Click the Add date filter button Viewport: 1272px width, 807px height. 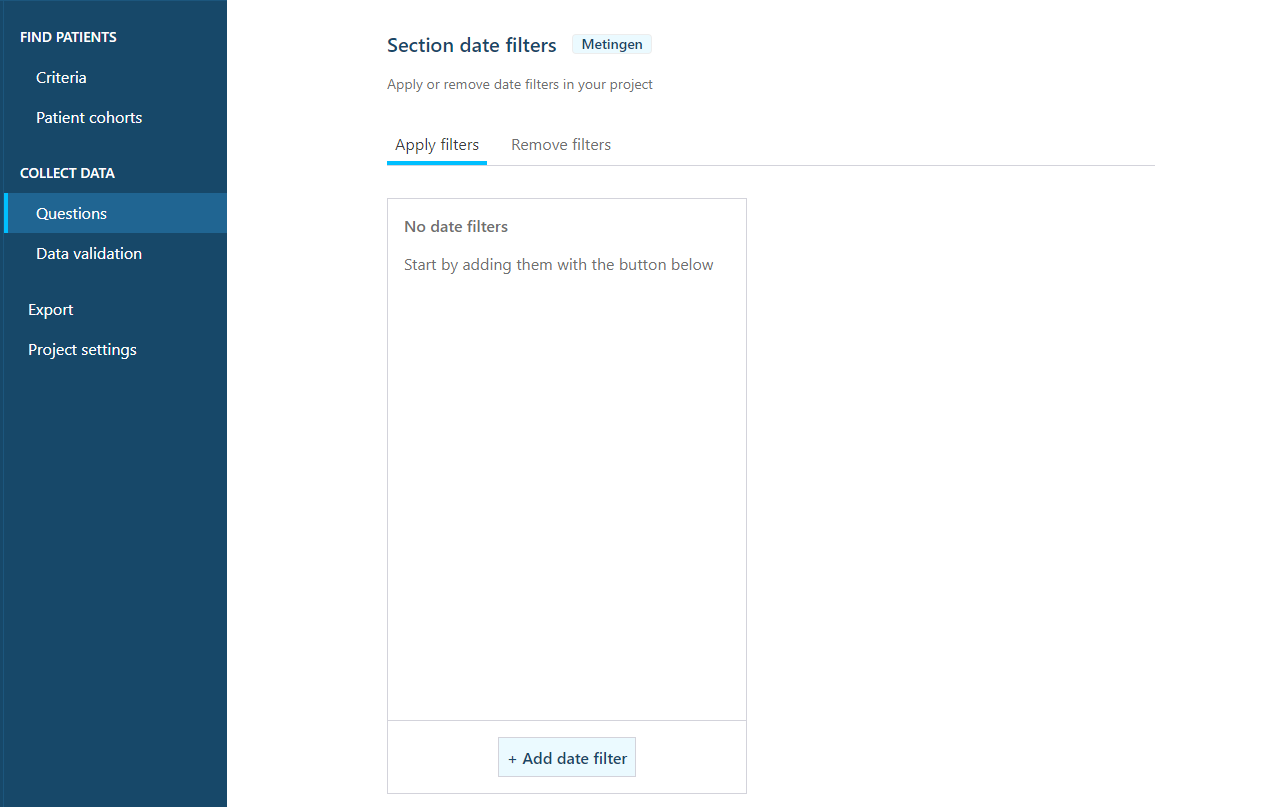[x=567, y=758]
